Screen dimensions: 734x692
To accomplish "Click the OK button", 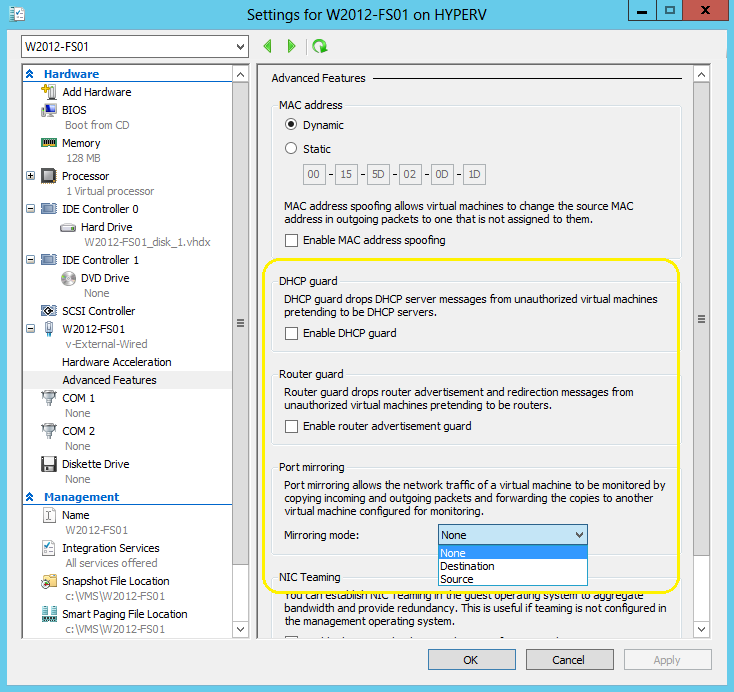I will (x=471, y=660).
